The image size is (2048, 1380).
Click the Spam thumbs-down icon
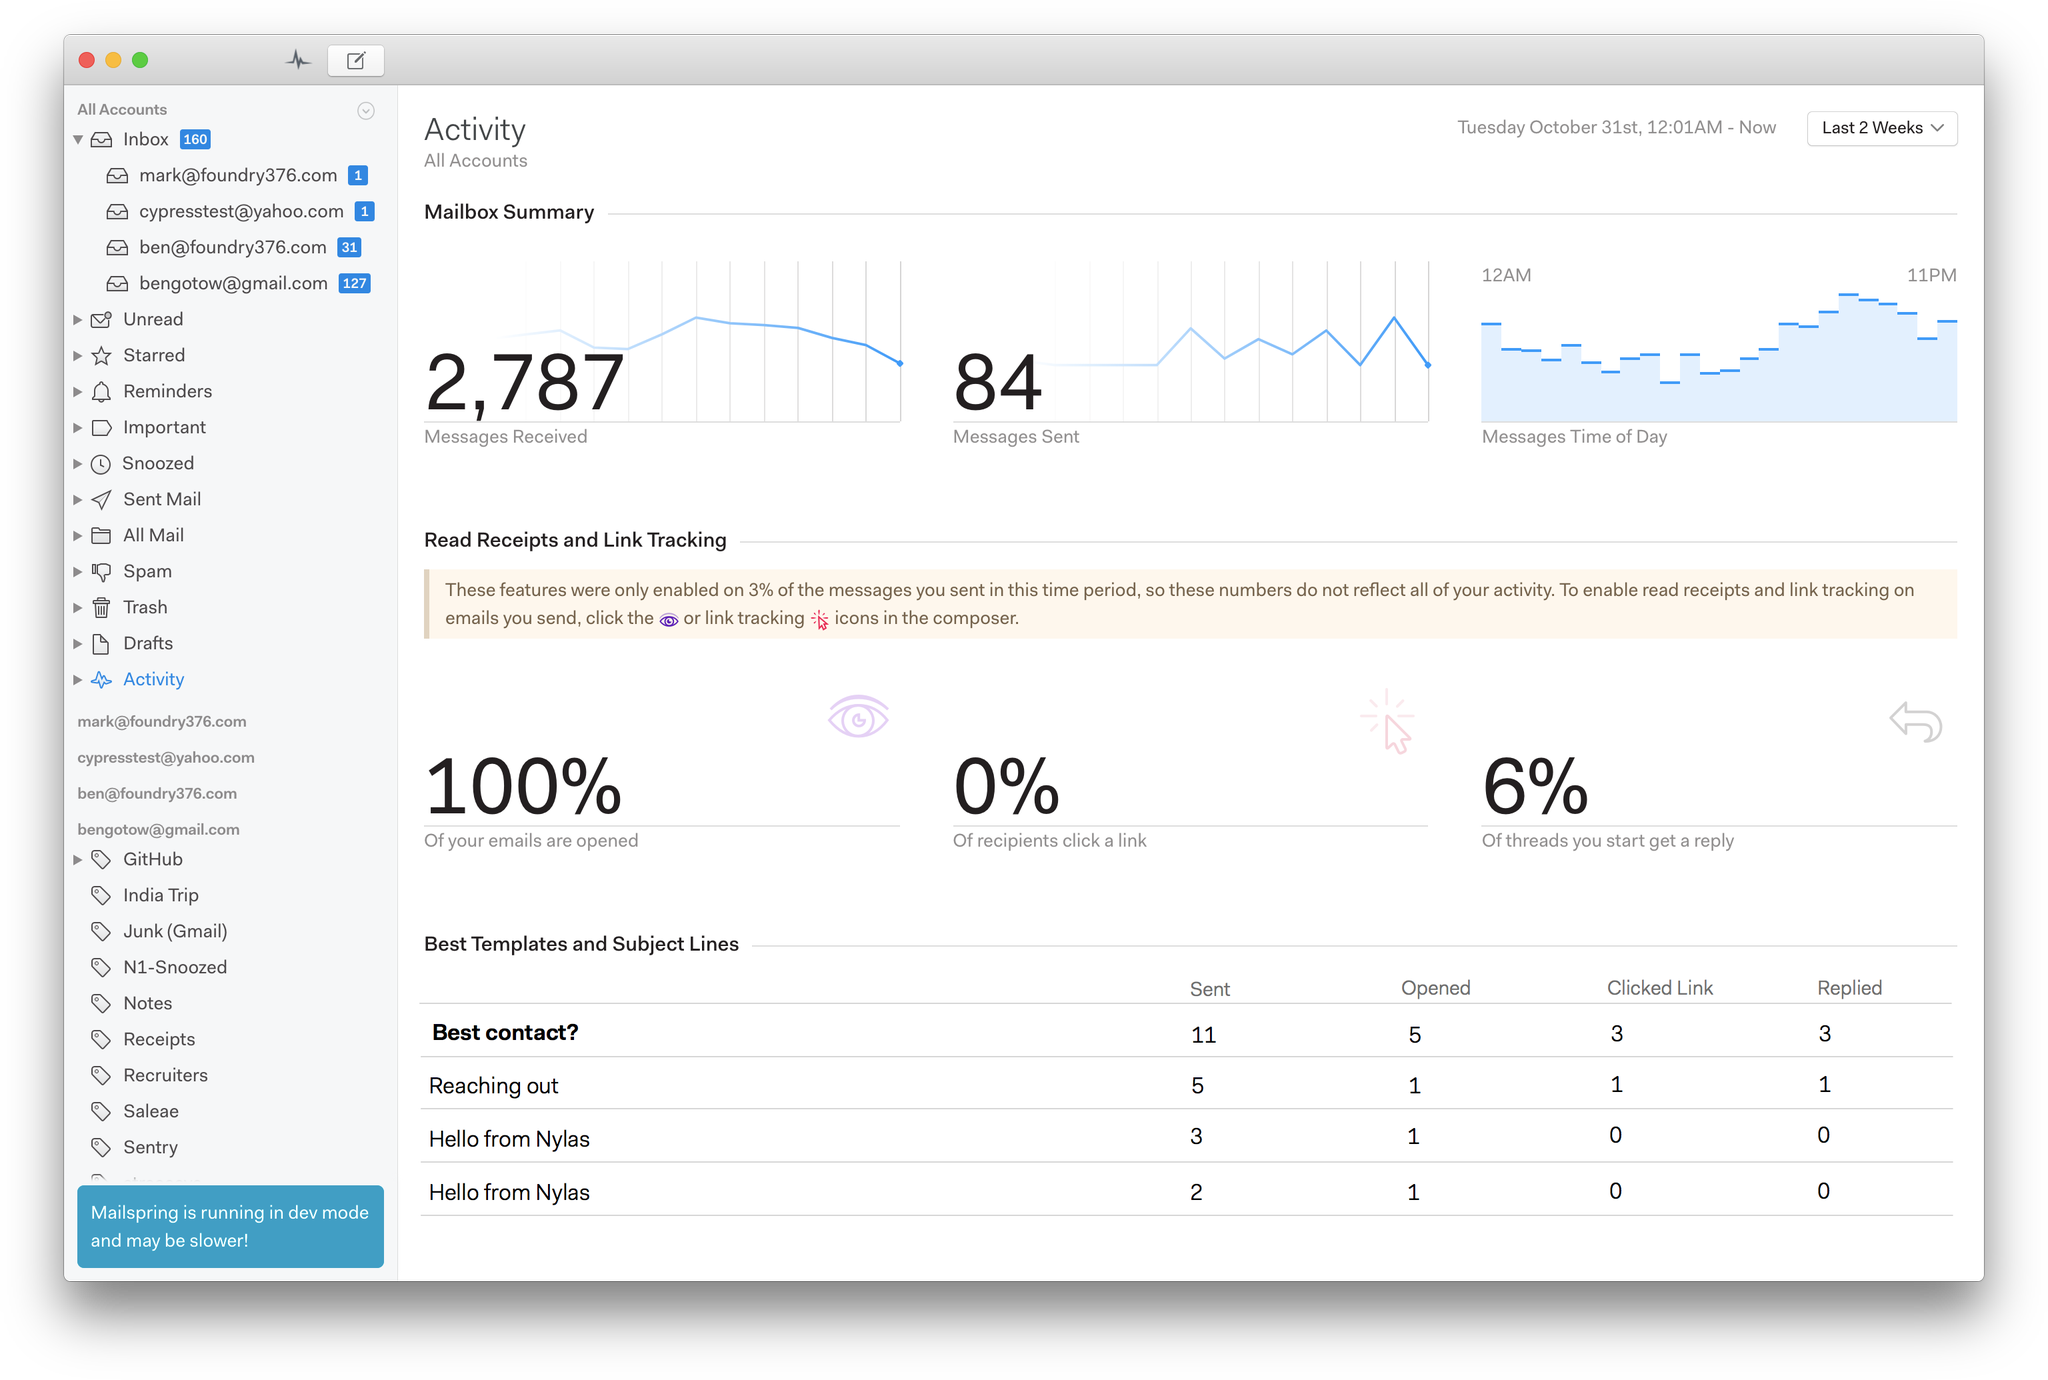coord(101,572)
